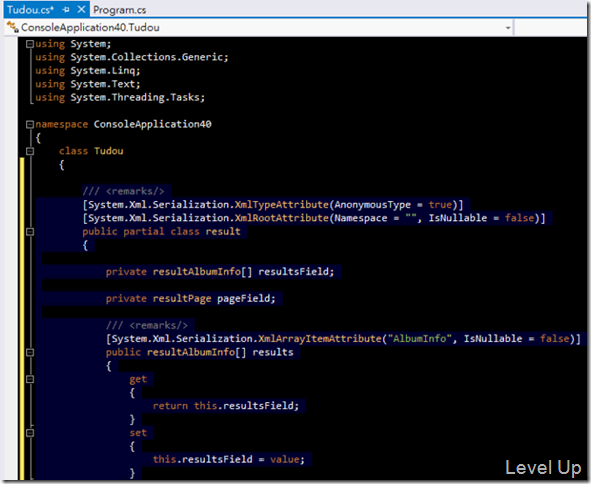The height and width of the screenshot is (484, 591).
Task: Toggle pin on Tudou.cs tab
Action: click(66, 10)
